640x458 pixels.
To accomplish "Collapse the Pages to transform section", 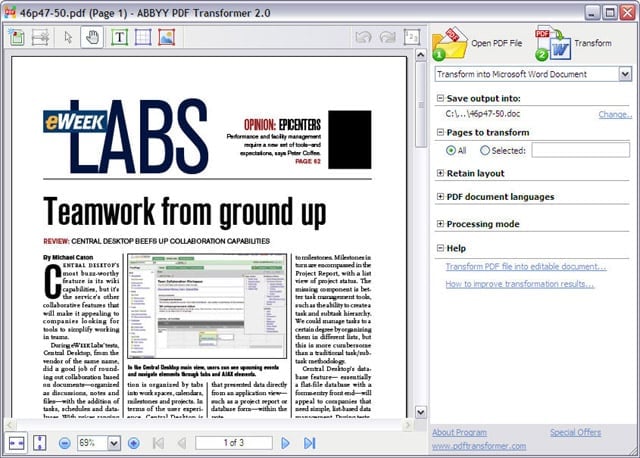I will 440,132.
